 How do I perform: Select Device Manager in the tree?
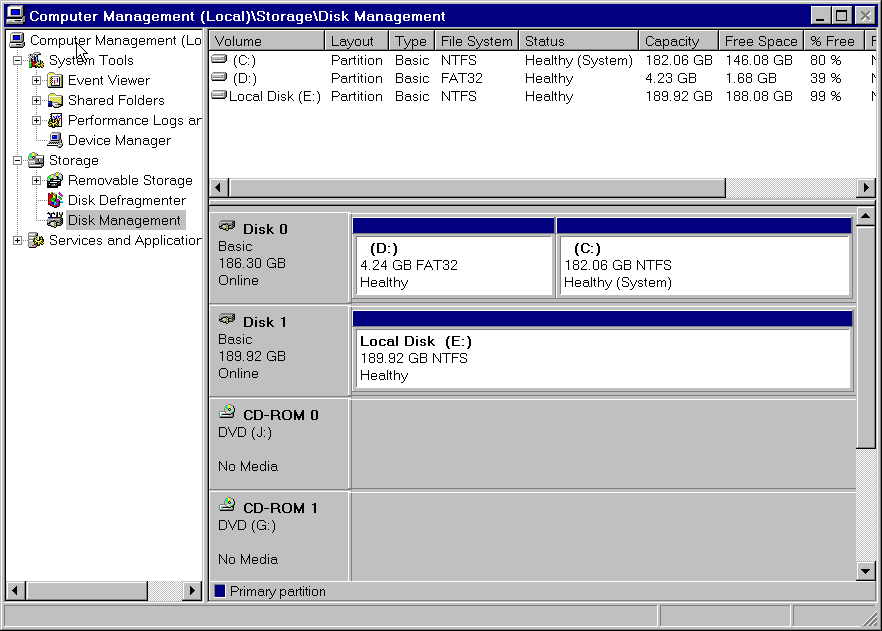[119, 141]
